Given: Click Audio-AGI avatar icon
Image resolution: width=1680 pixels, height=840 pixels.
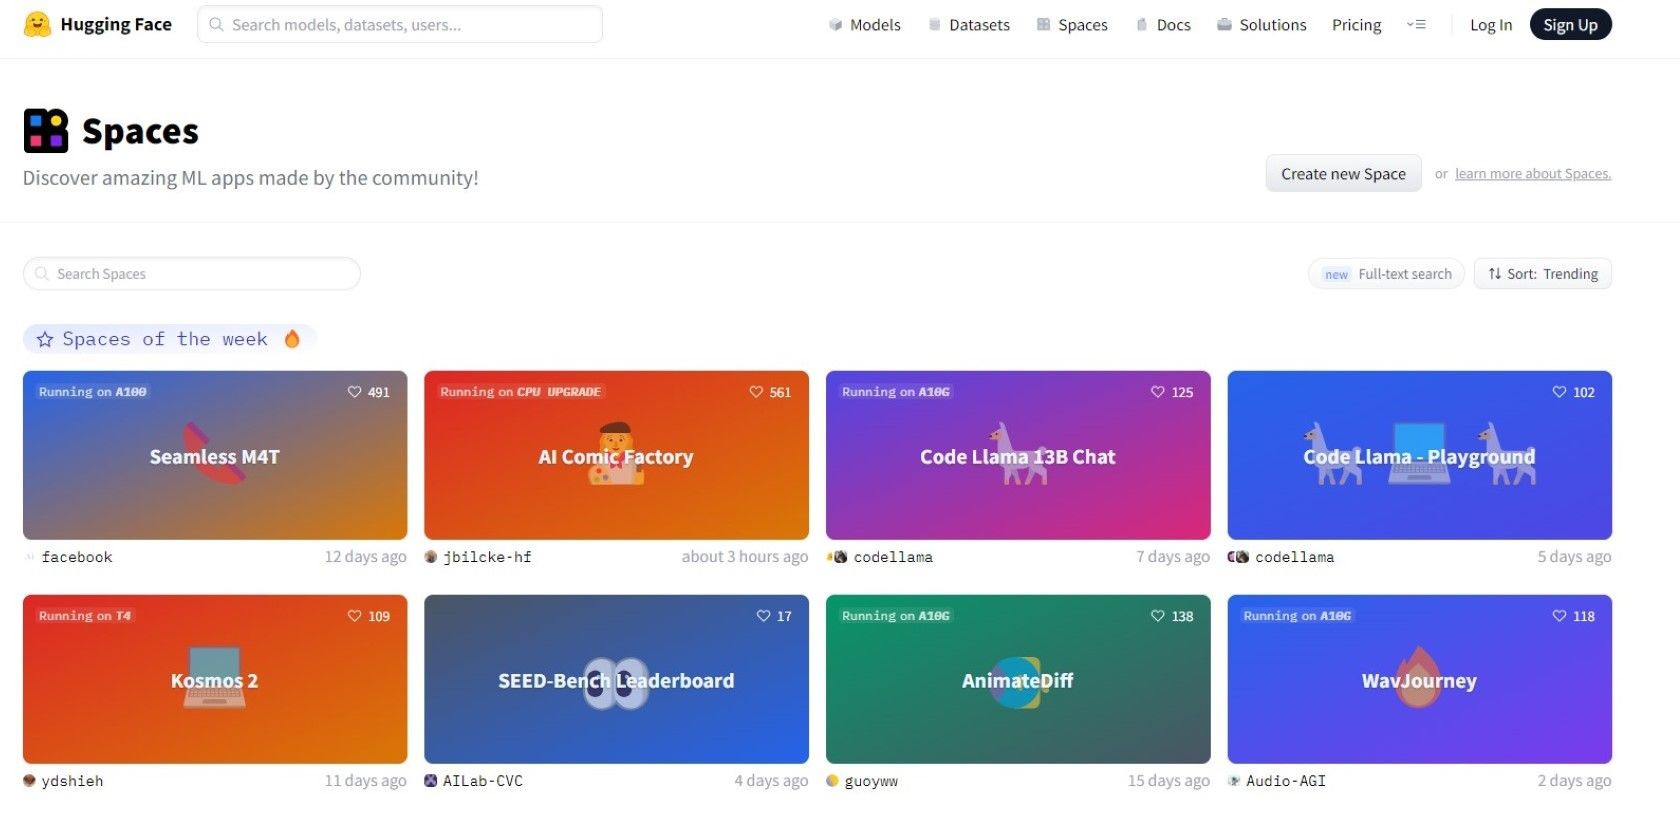Looking at the screenshot, I should [1234, 781].
